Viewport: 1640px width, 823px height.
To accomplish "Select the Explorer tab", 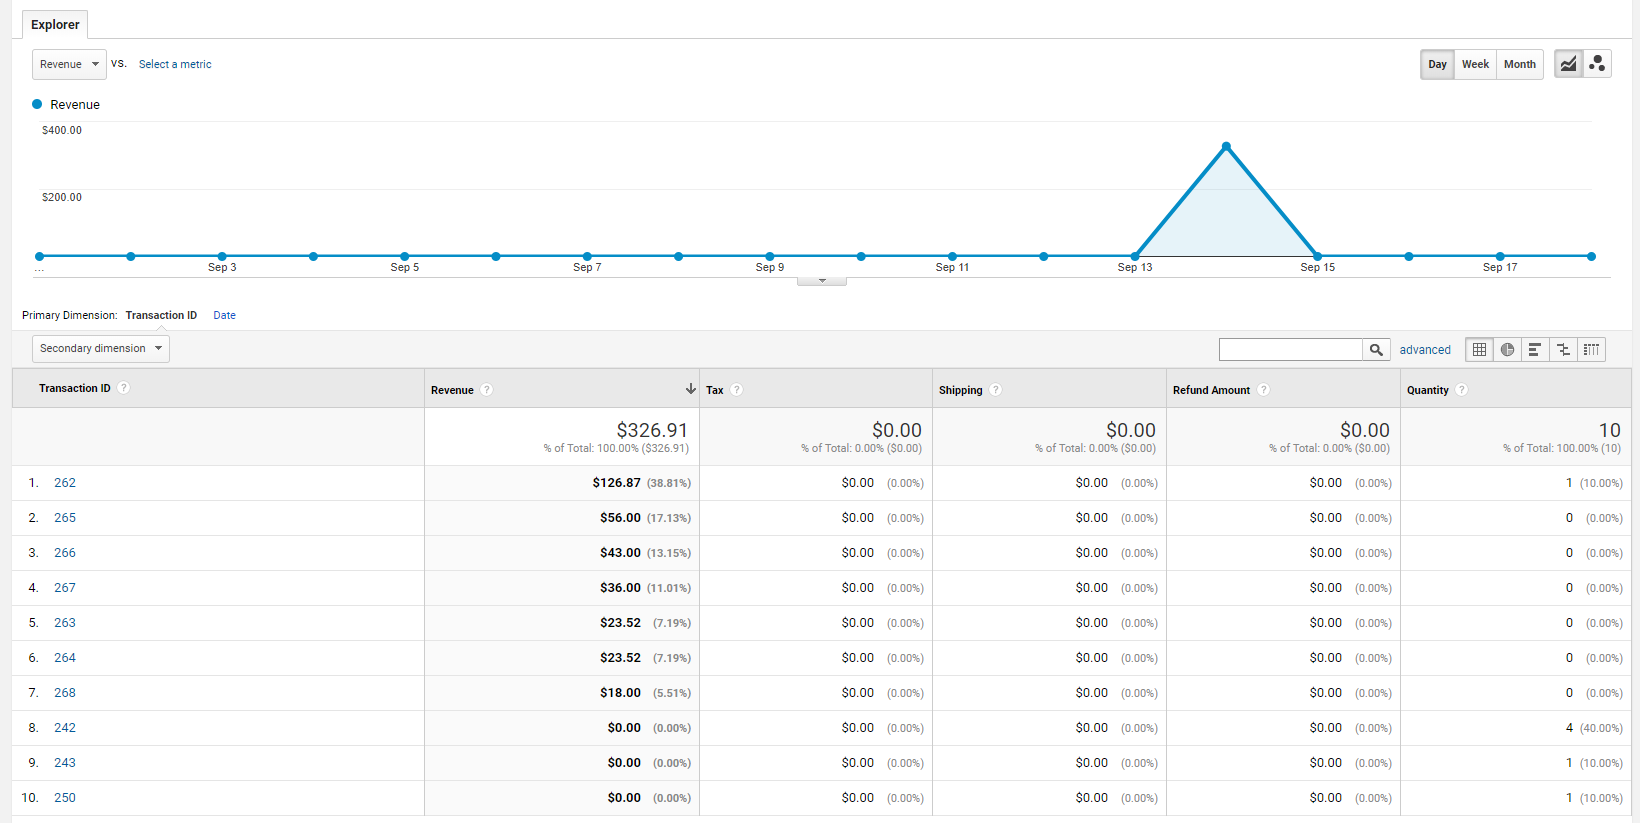I will 55,25.
